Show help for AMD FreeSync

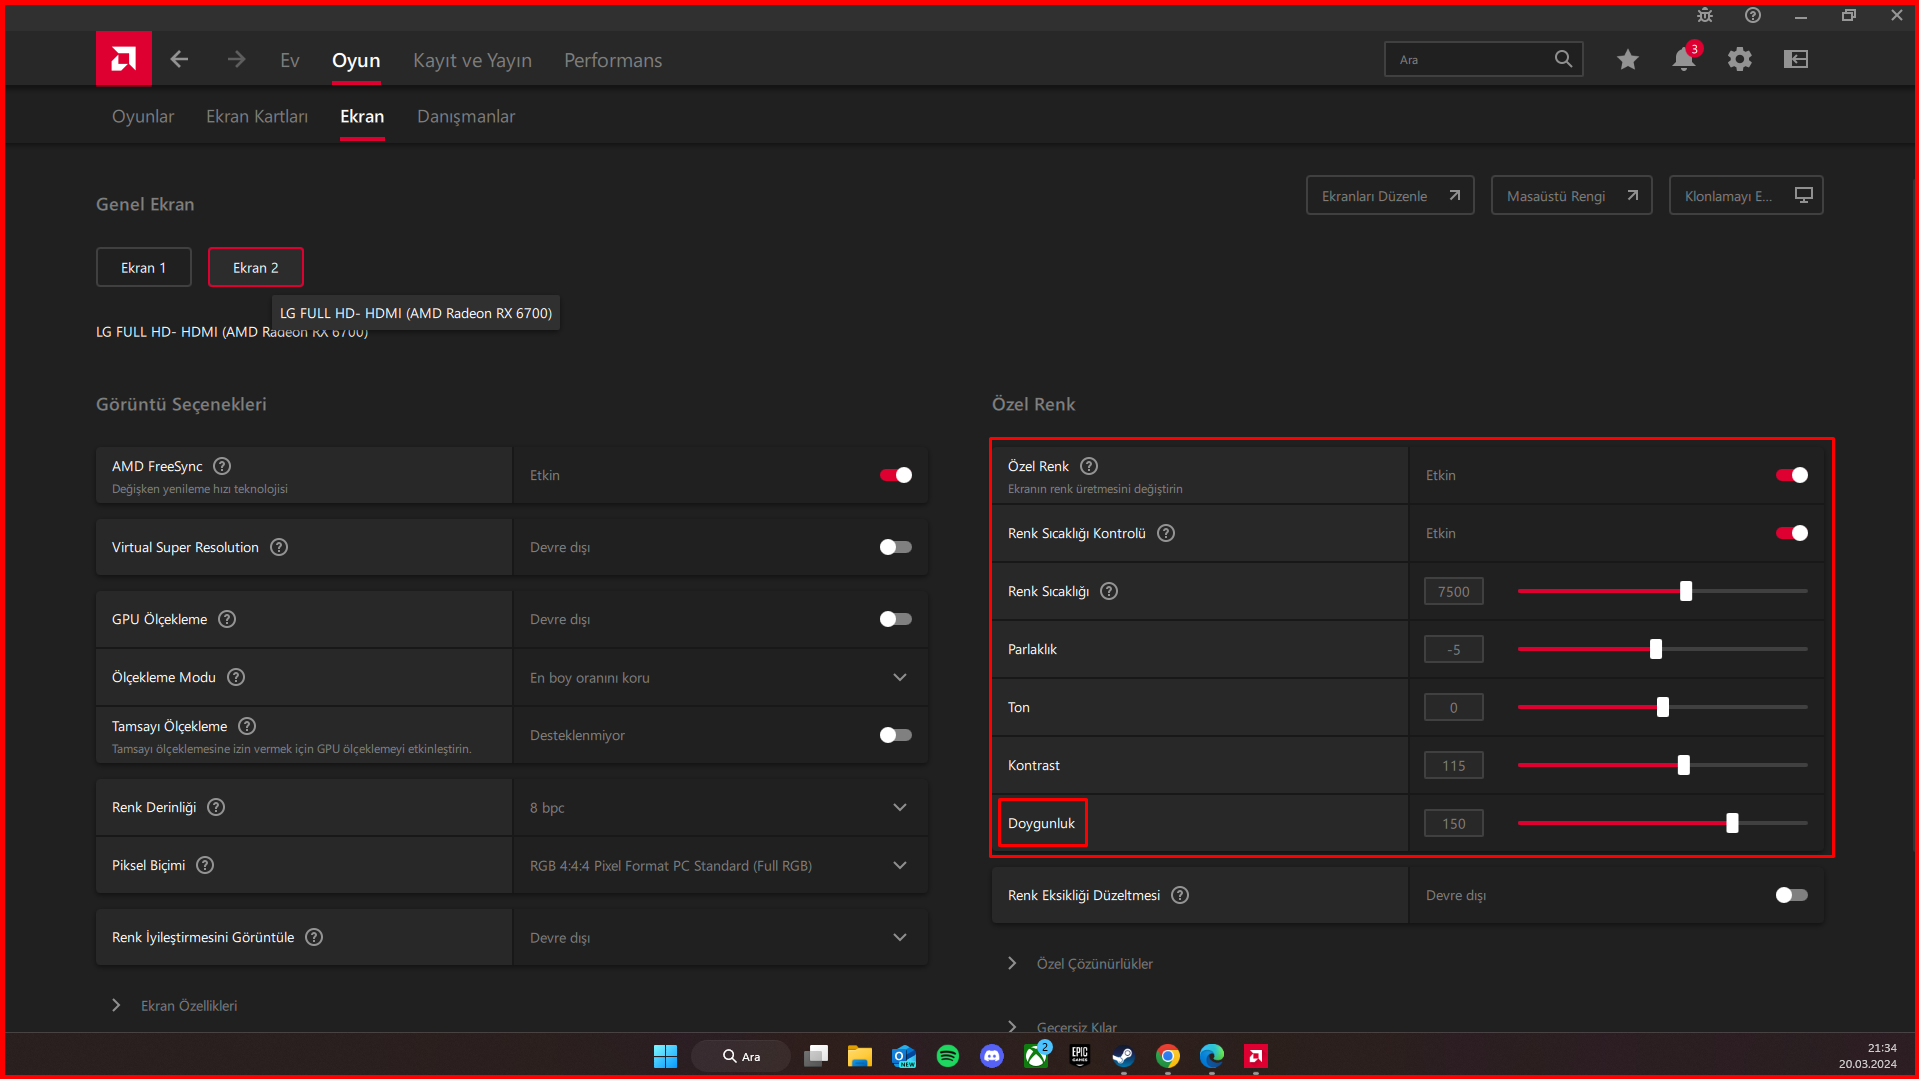(222, 466)
